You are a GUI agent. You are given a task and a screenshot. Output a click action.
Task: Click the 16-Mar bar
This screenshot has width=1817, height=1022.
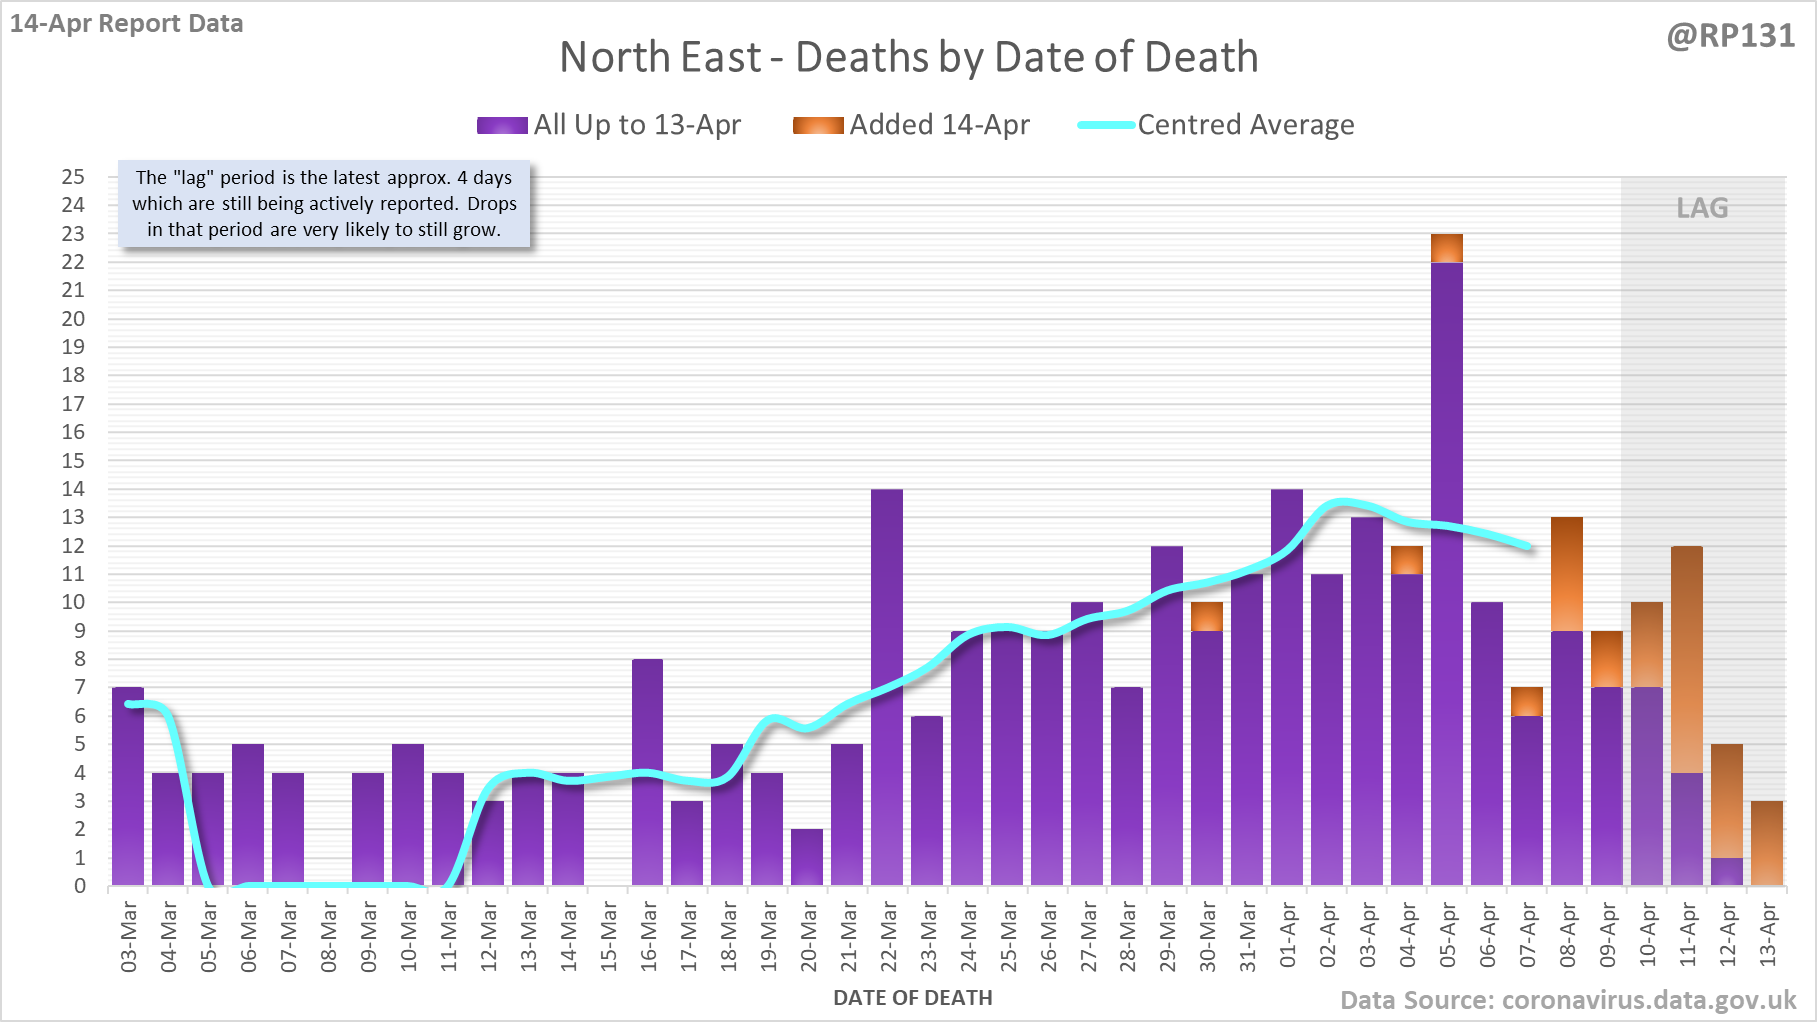click(647, 772)
